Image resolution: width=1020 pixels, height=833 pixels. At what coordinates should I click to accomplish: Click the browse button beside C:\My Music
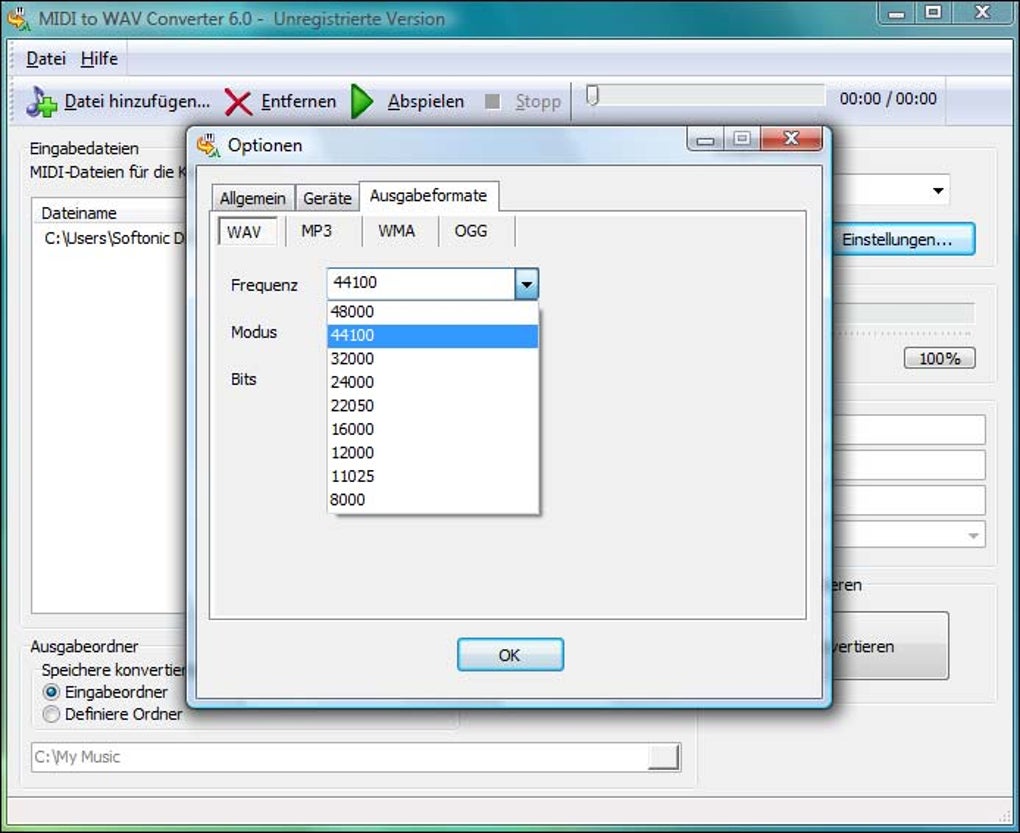click(664, 757)
